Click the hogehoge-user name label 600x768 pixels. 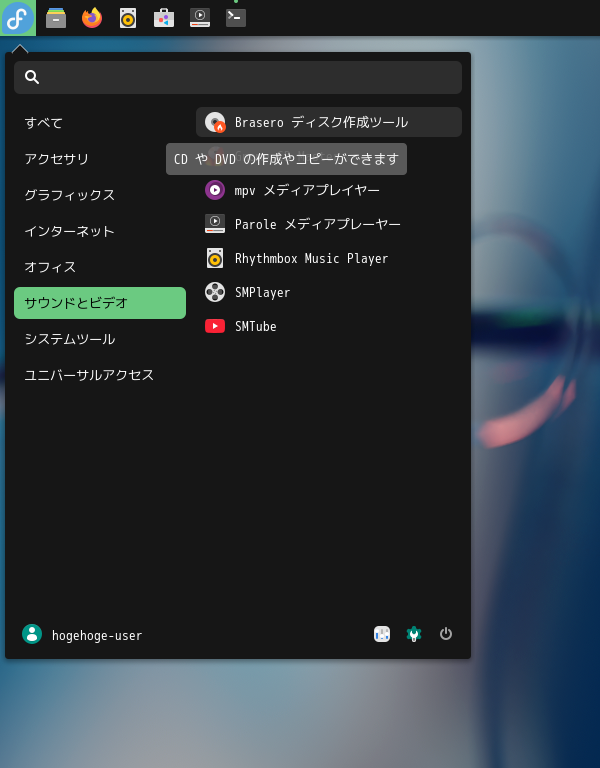point(97,636)
